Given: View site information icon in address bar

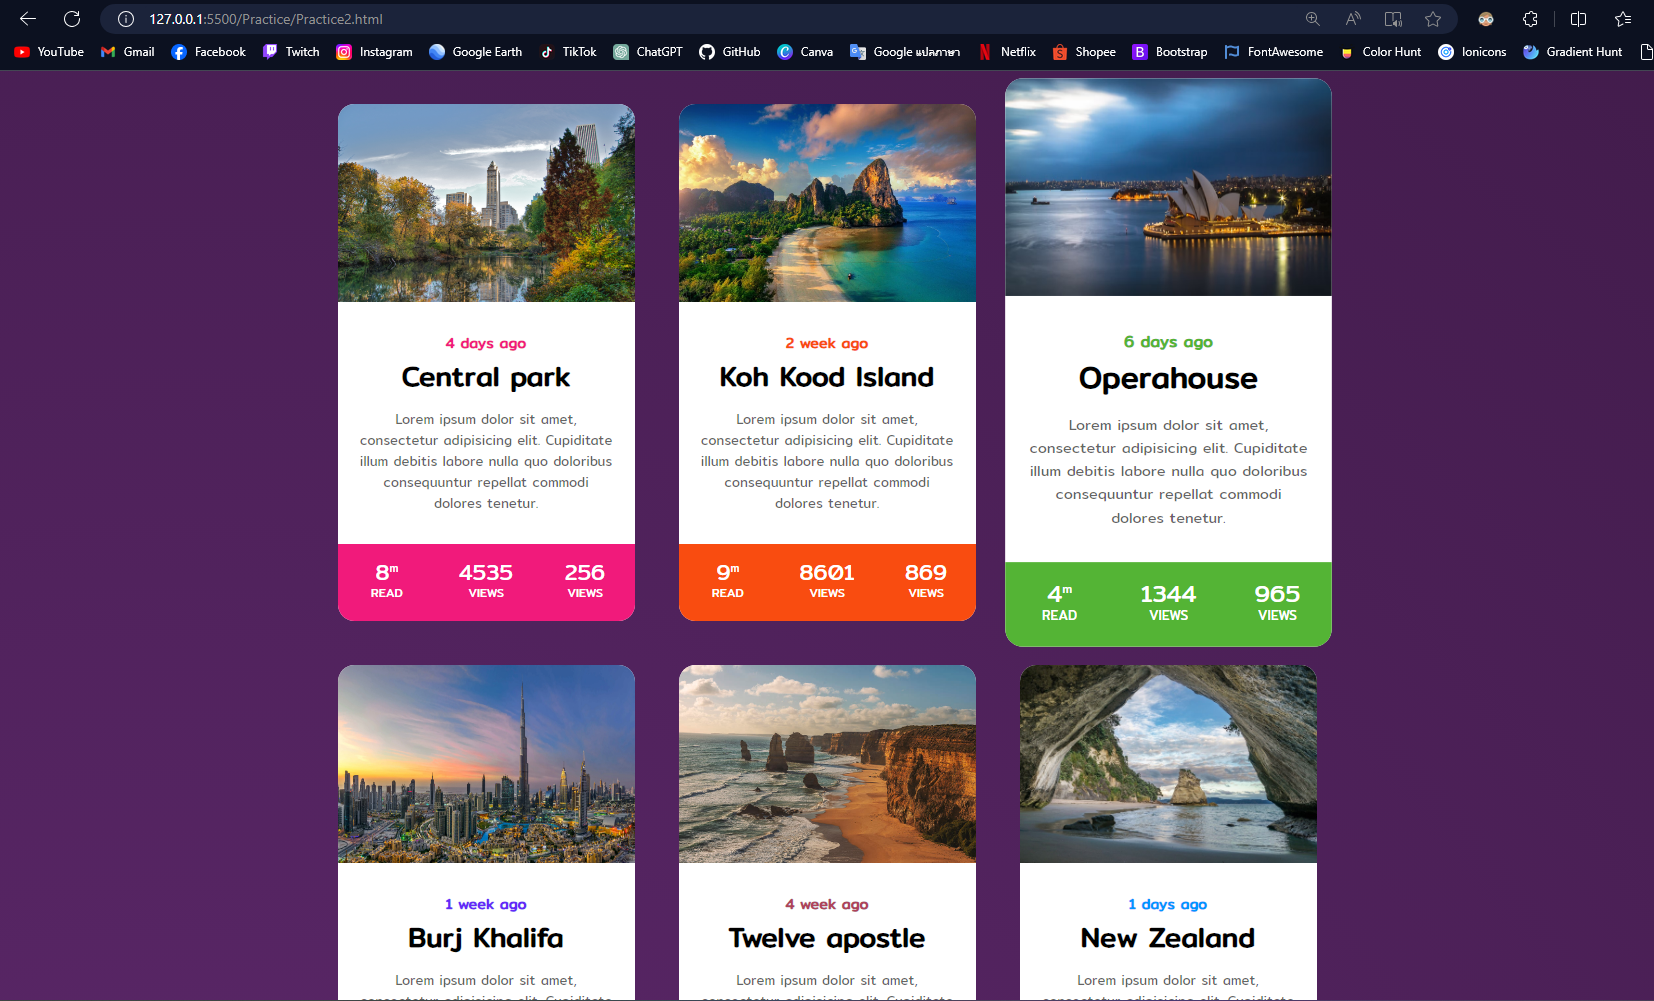Looking at the screenshot, I should (126, 19).
